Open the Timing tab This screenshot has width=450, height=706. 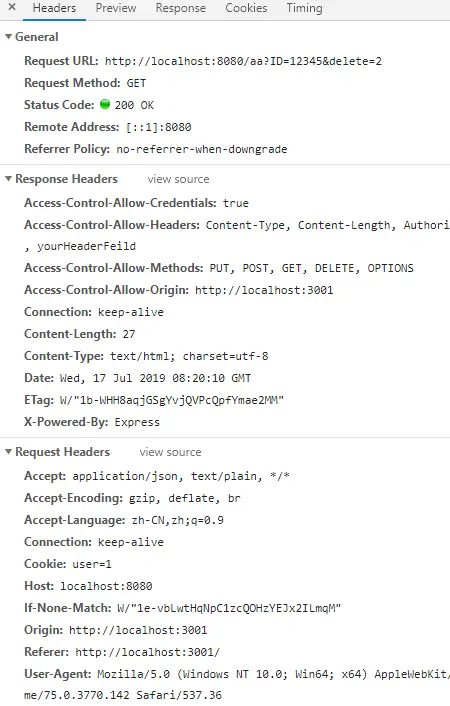click(x=305, y=8)
